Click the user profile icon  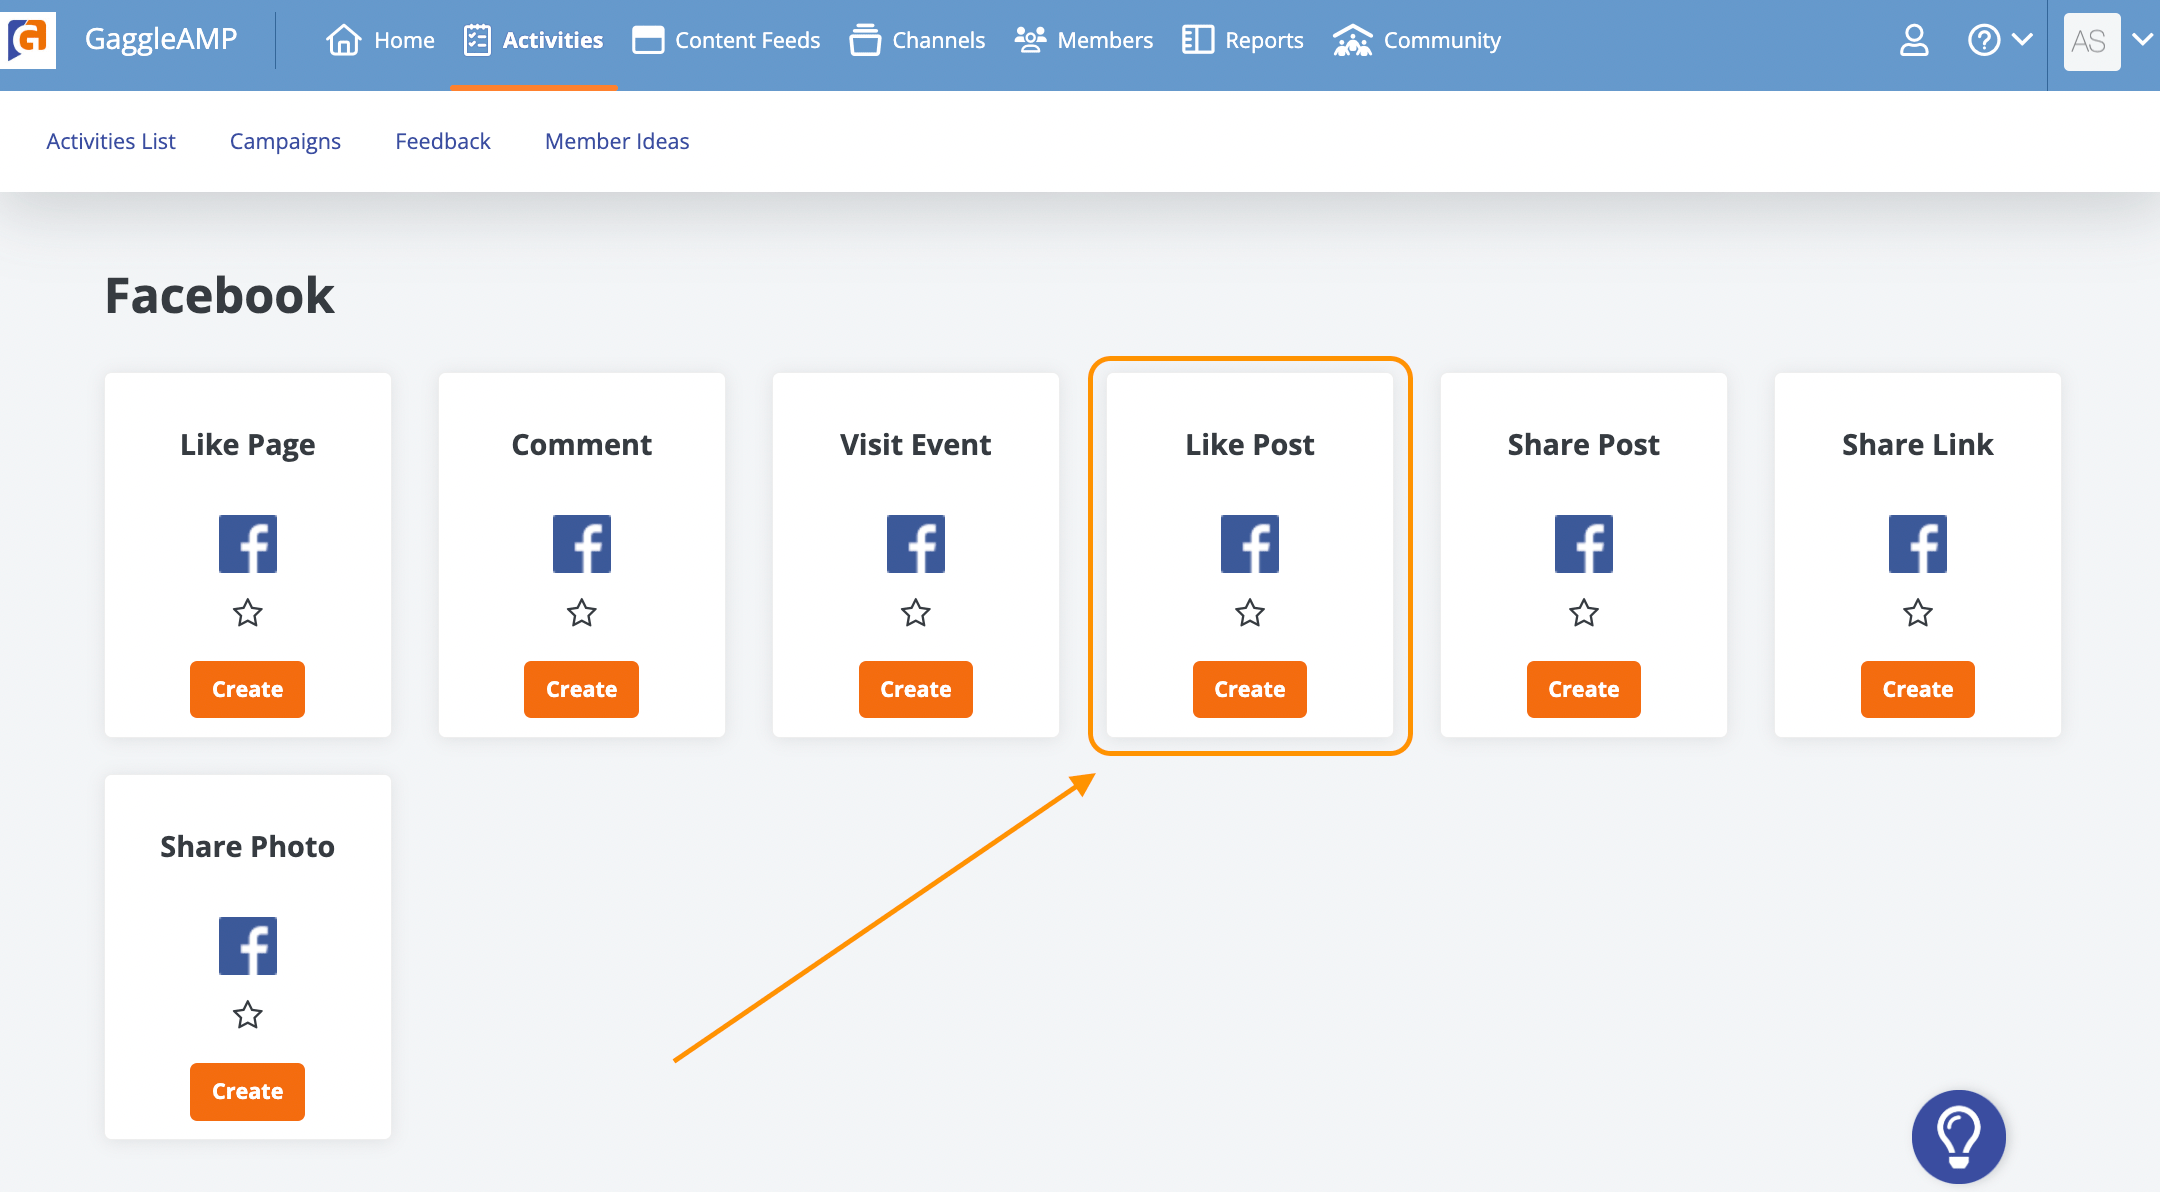[1913, 41]
